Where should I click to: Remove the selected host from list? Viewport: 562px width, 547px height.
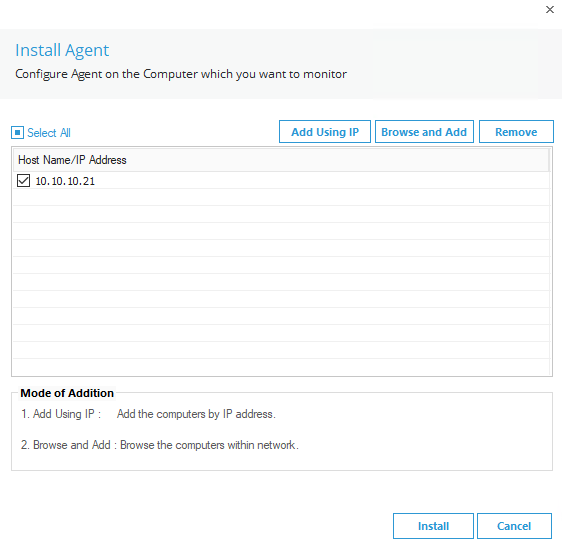[x=516, y=132]
